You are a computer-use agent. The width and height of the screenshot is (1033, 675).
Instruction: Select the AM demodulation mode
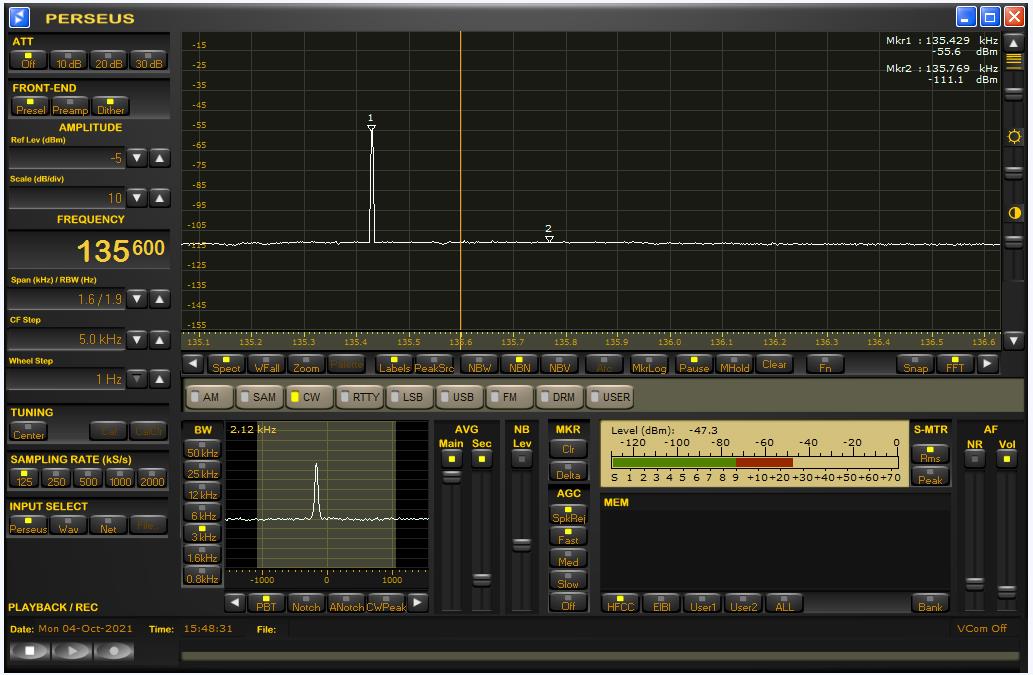click(205, 397)
